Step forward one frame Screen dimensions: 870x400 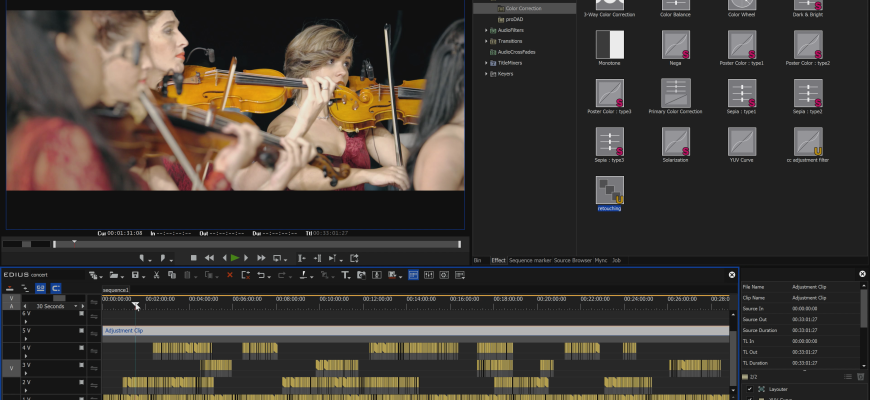pos(246,258)
